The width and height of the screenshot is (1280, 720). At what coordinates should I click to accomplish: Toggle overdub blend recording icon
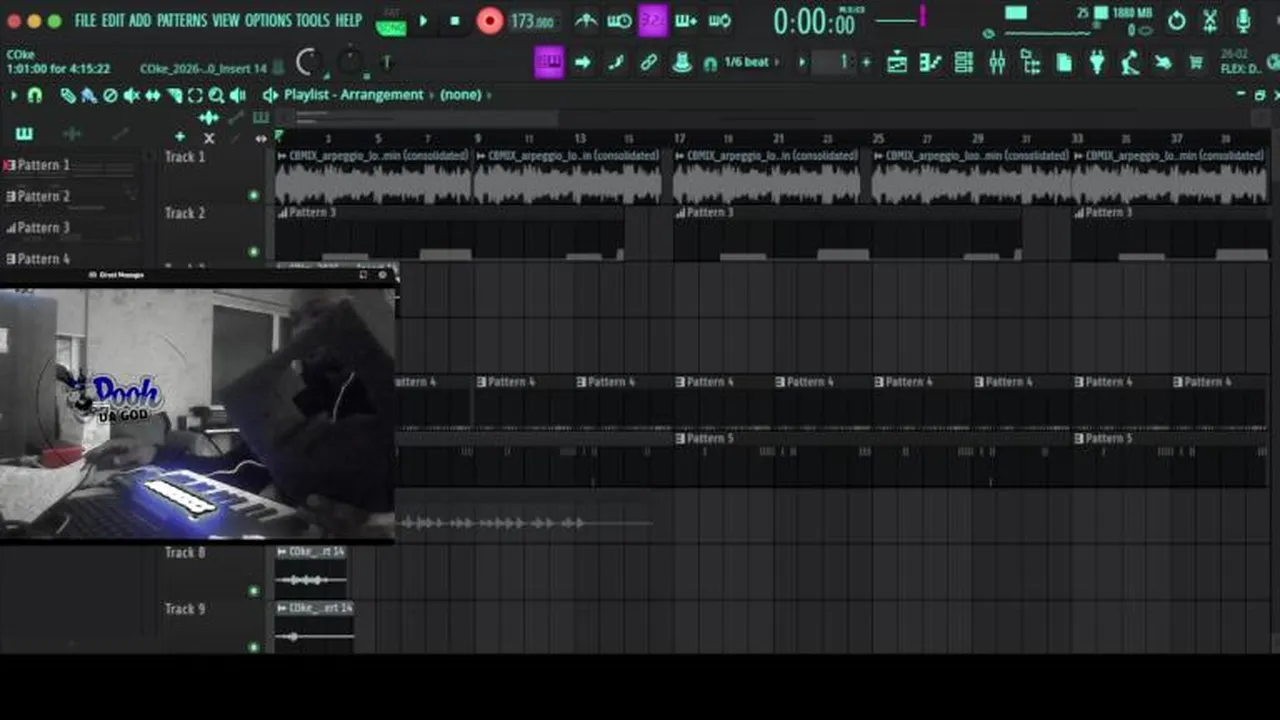686,20
